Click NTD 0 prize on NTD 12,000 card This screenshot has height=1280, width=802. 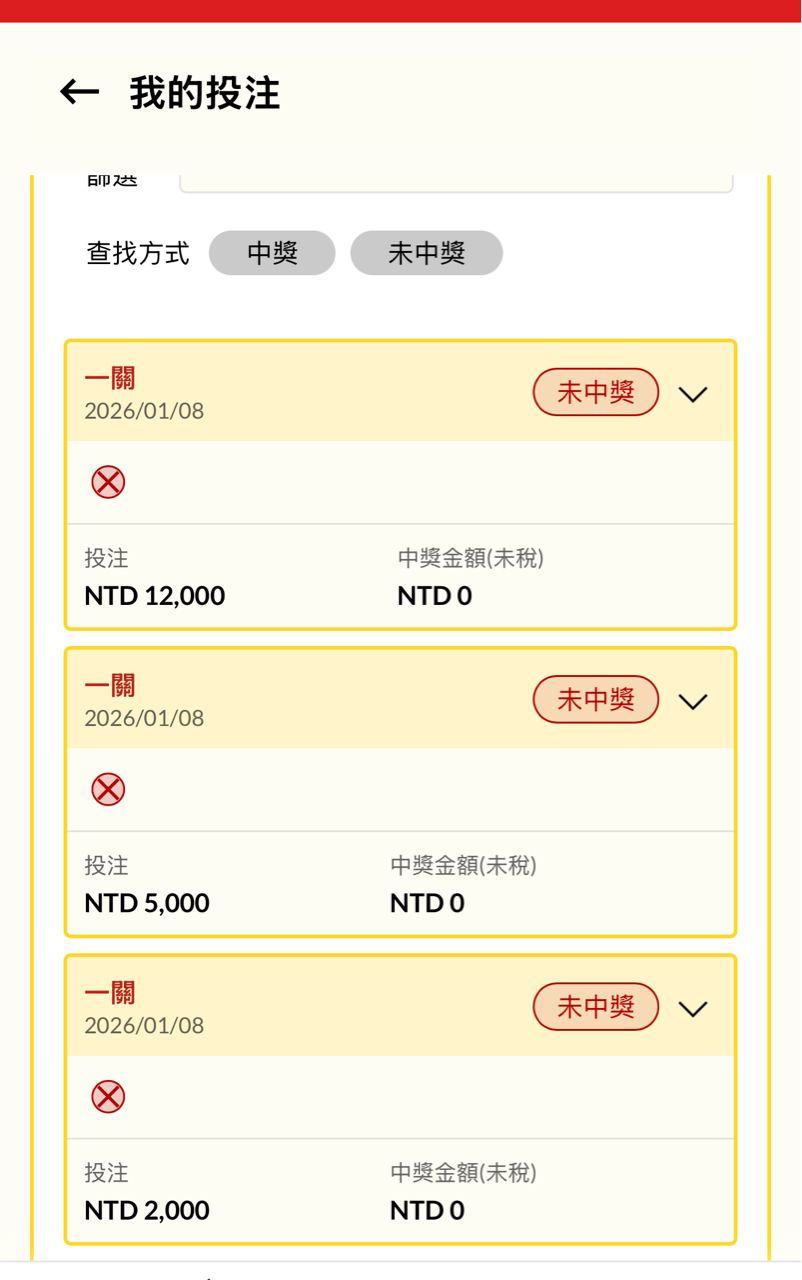(x=435, y=596)
